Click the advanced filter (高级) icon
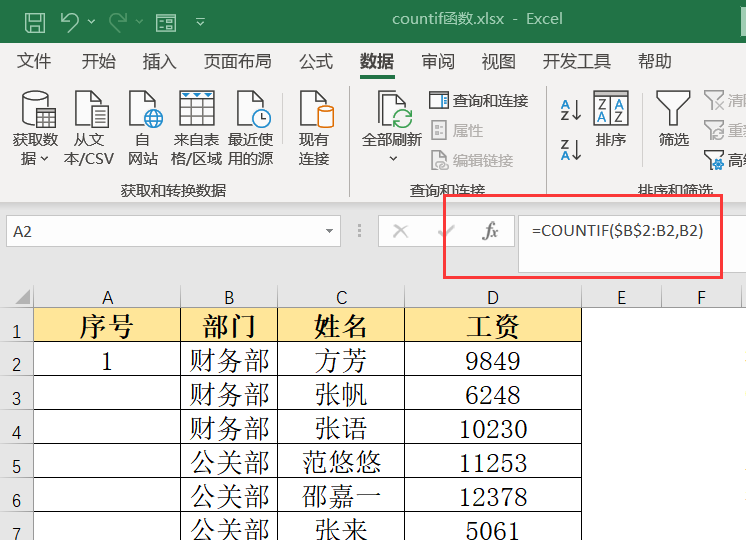The width and height of the screenshot is (746, 540). click(714, 160)
